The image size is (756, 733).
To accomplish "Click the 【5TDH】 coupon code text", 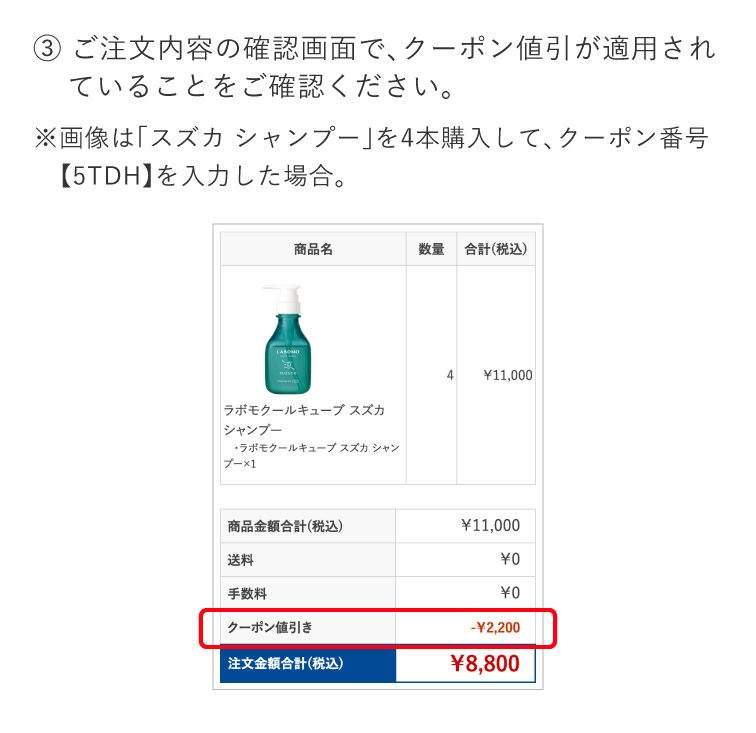I will pyautogui.click(x=105, y=176).
